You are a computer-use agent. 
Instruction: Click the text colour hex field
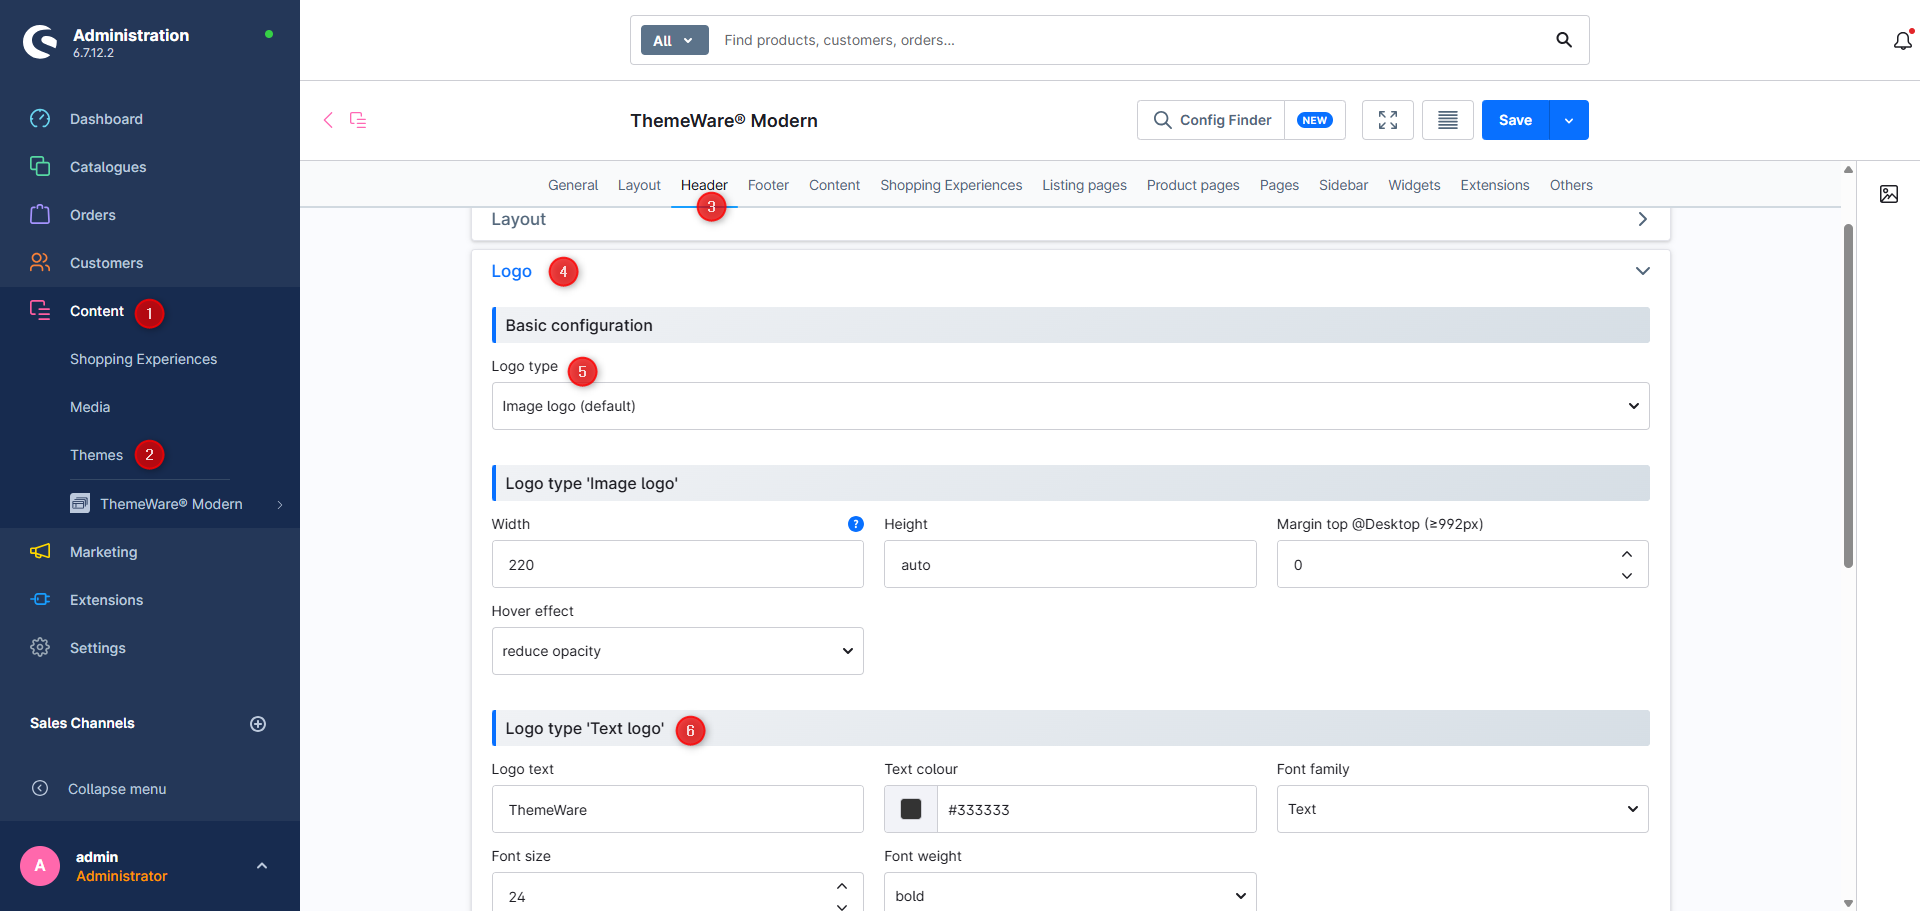click(x=1096, y=809)
